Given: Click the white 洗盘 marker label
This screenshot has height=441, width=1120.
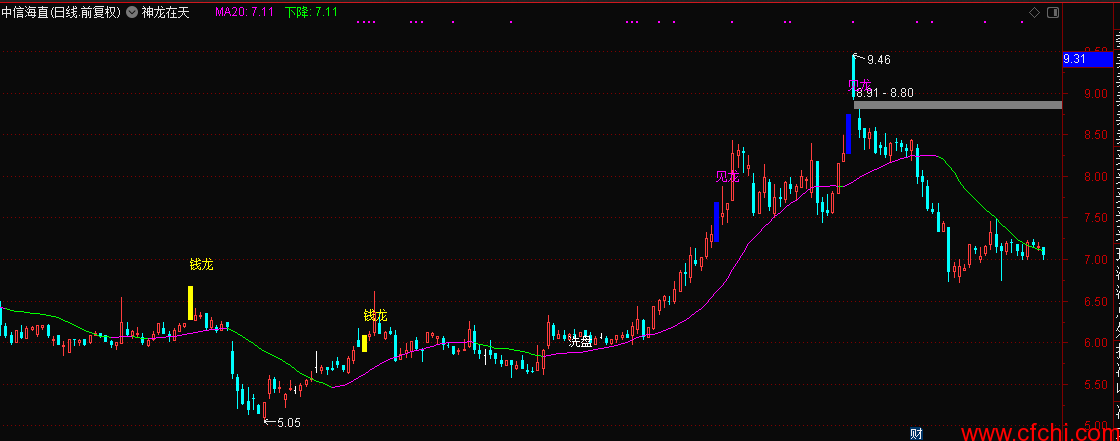Looking at the screenshot, I should tap(580, 341).
